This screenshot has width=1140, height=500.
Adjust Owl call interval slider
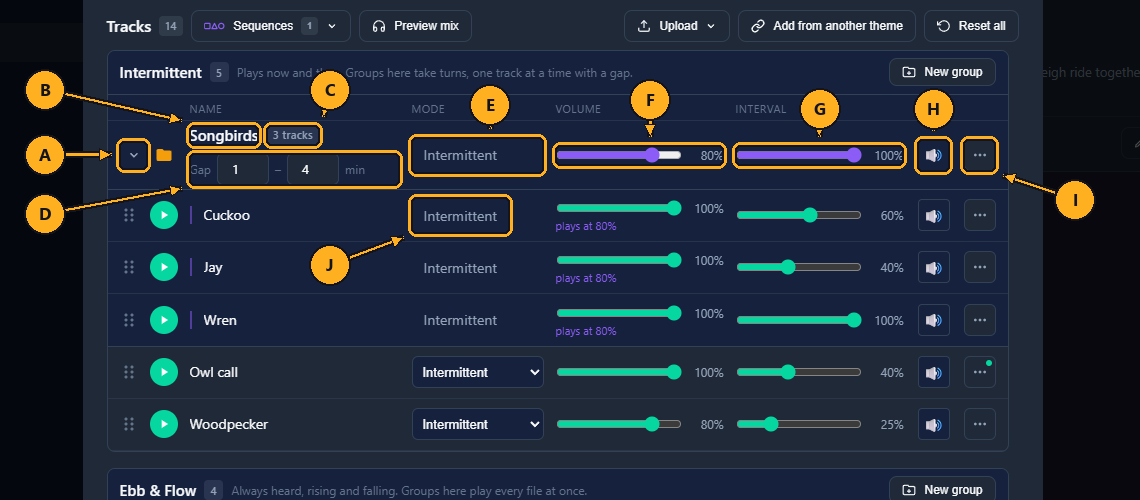(799, 372)
